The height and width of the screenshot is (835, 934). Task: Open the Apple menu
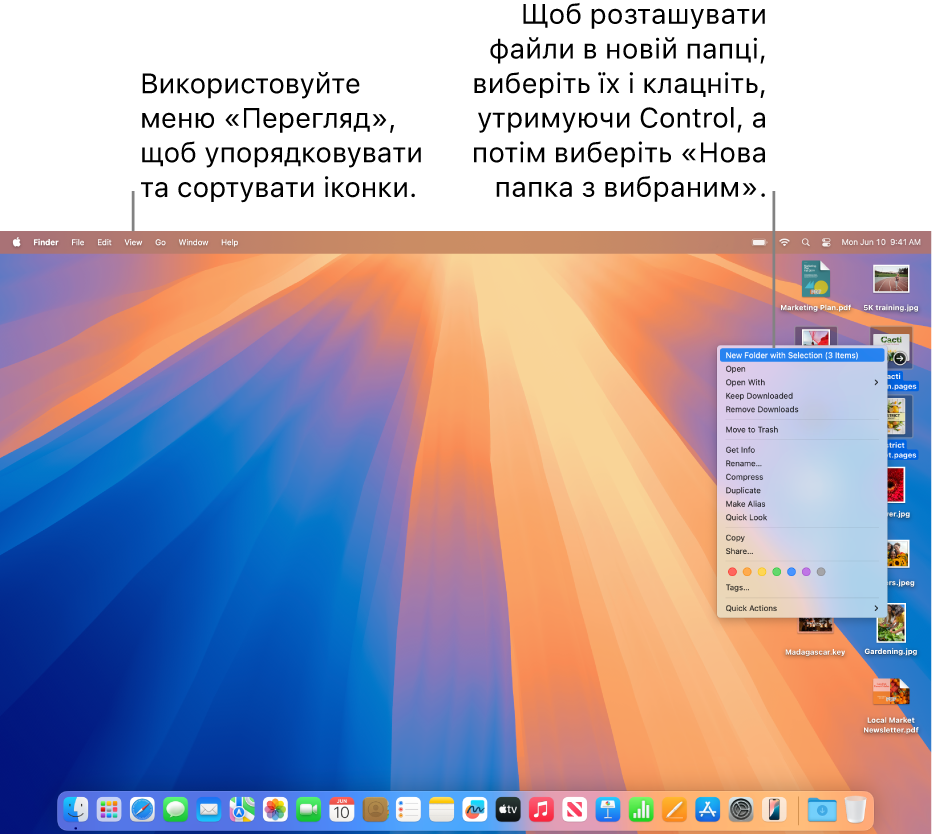point(17,242)
